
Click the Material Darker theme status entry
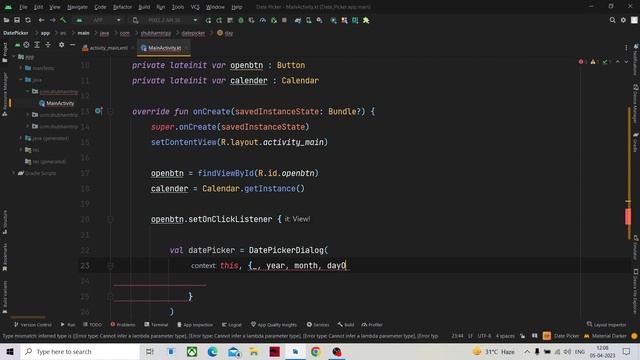[605, 336]
